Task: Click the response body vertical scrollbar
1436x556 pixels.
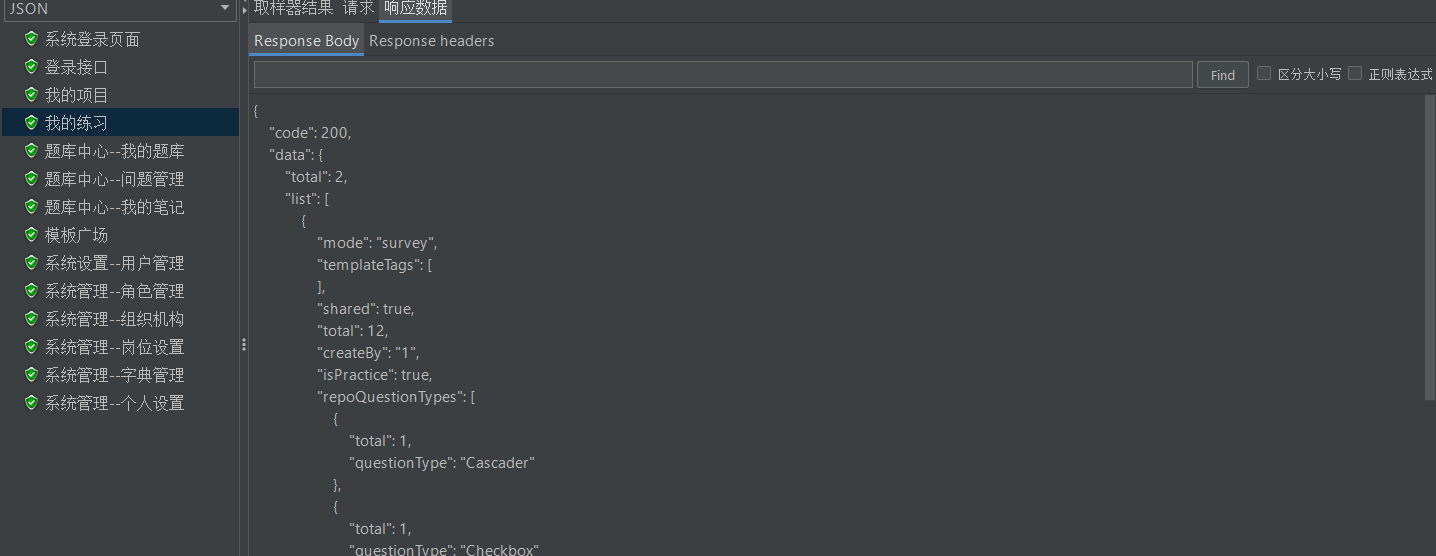Action: click(1430, 248)
